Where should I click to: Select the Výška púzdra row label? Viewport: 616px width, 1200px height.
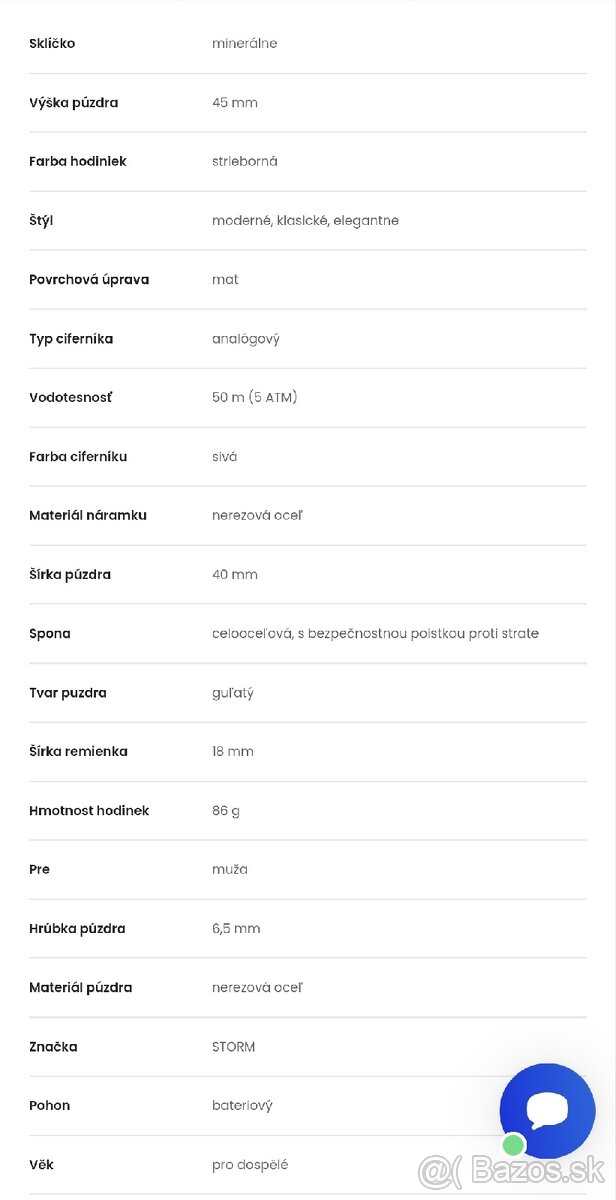click(73, 103)
